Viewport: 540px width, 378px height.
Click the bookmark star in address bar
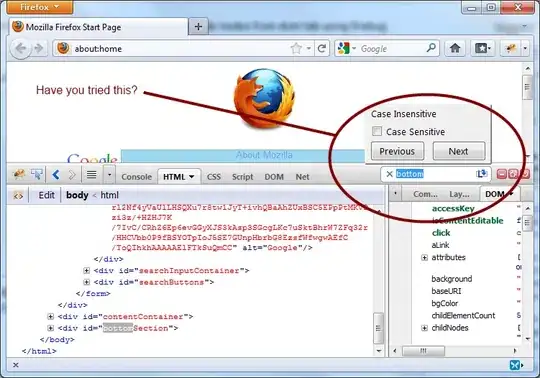click(296, 49)
